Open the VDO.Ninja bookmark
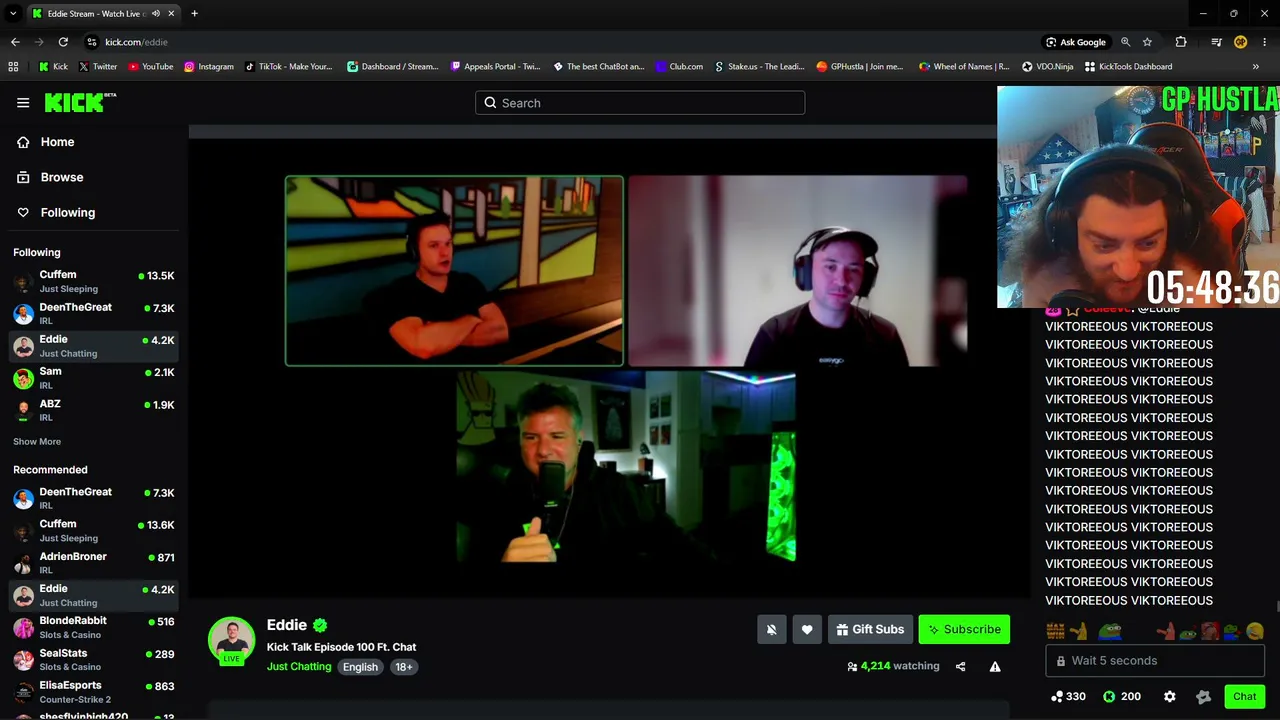The height and width of the screenshot is (720, 1280). (x=1047, y=67)
